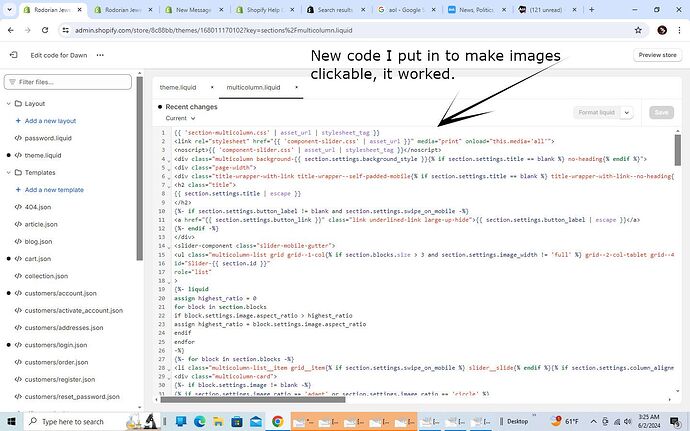Image resolution: width=690 pixels, height=431 pixels.
Task: Click the Windows Start button
Action: tap(10, 421)
